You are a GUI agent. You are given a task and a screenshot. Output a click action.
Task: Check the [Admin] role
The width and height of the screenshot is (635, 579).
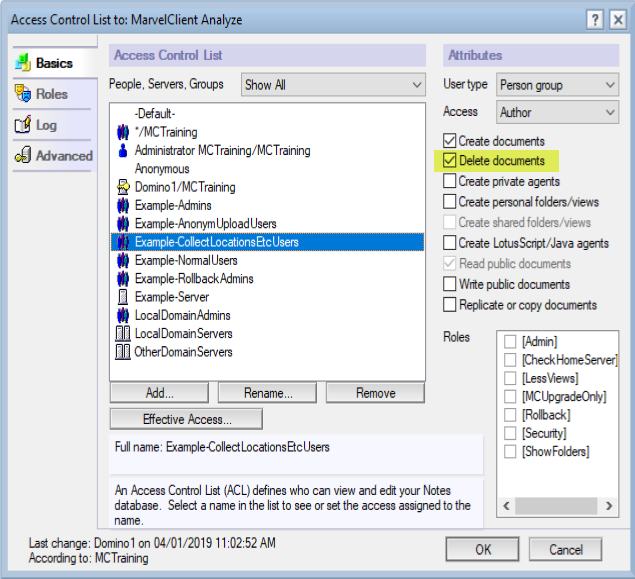510,341
